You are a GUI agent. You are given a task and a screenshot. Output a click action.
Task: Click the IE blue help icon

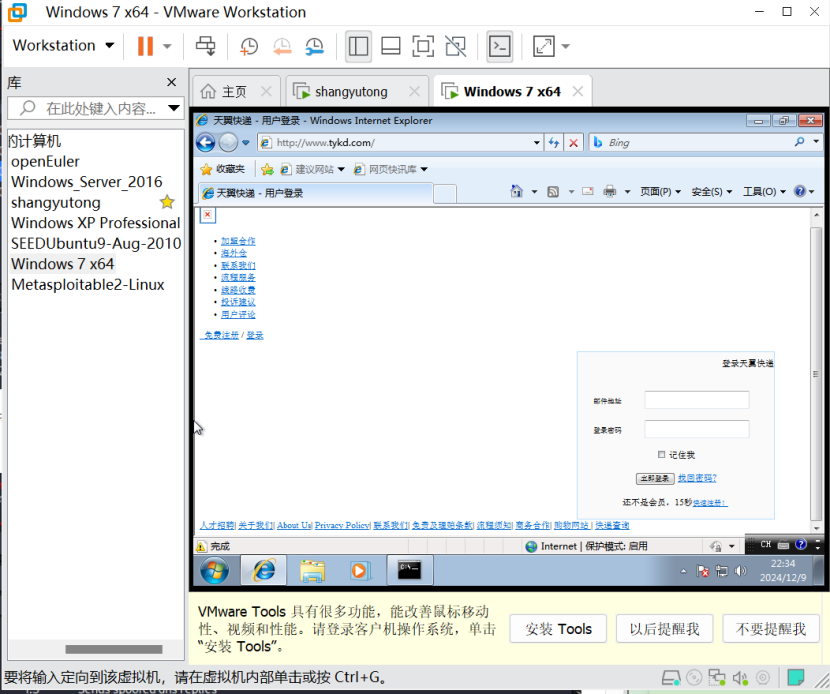coord(800,191)
